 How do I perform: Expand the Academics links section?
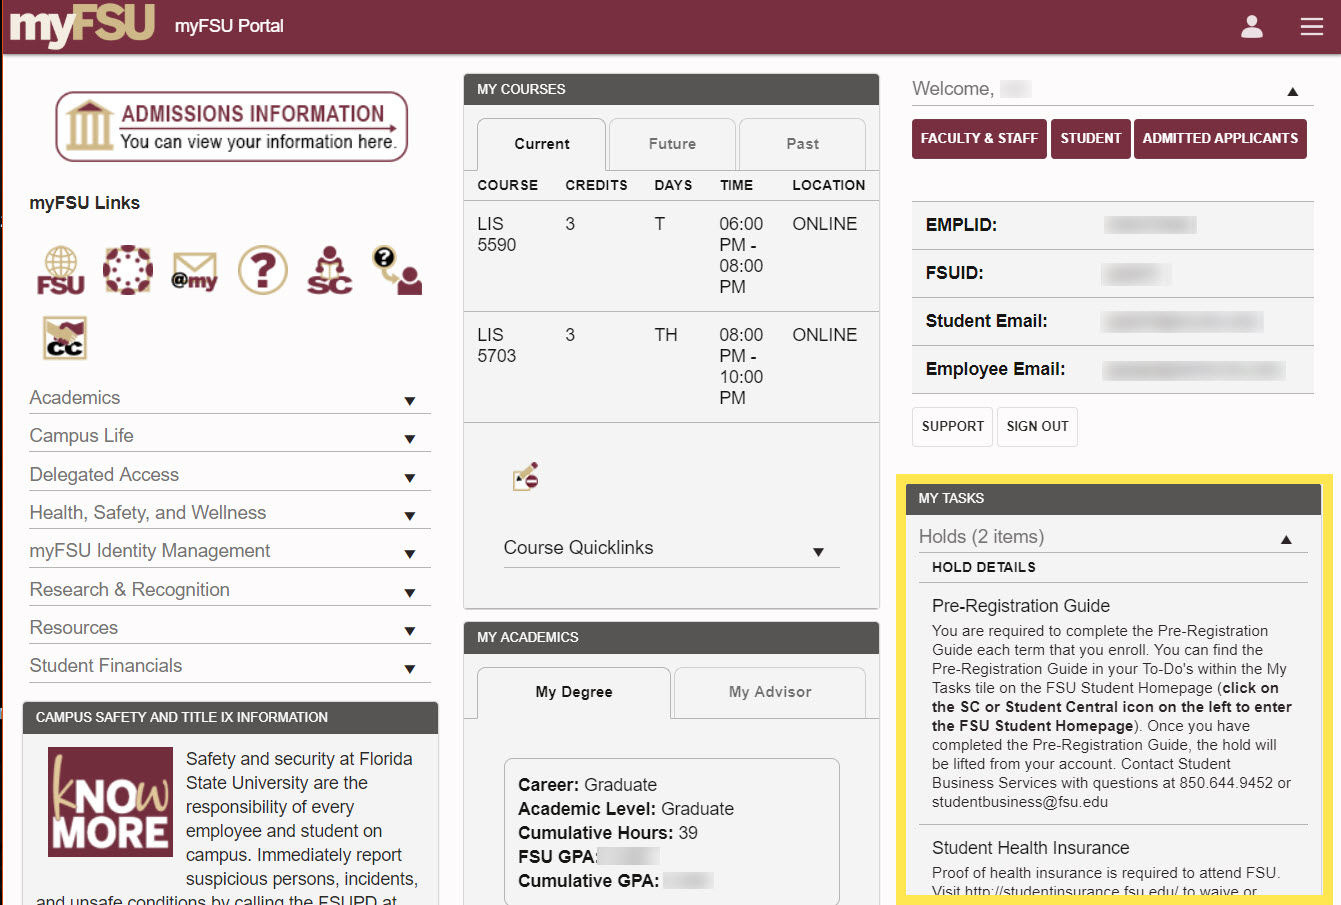tap(409, 400)
